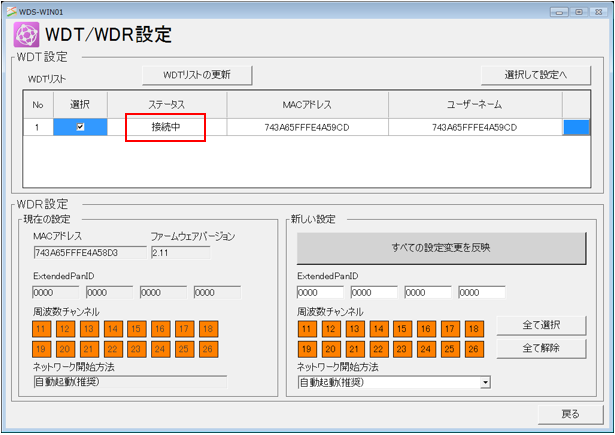Toggle channel 19 in new settings
This screenshot has height=435, width=615.
(307, 349)
